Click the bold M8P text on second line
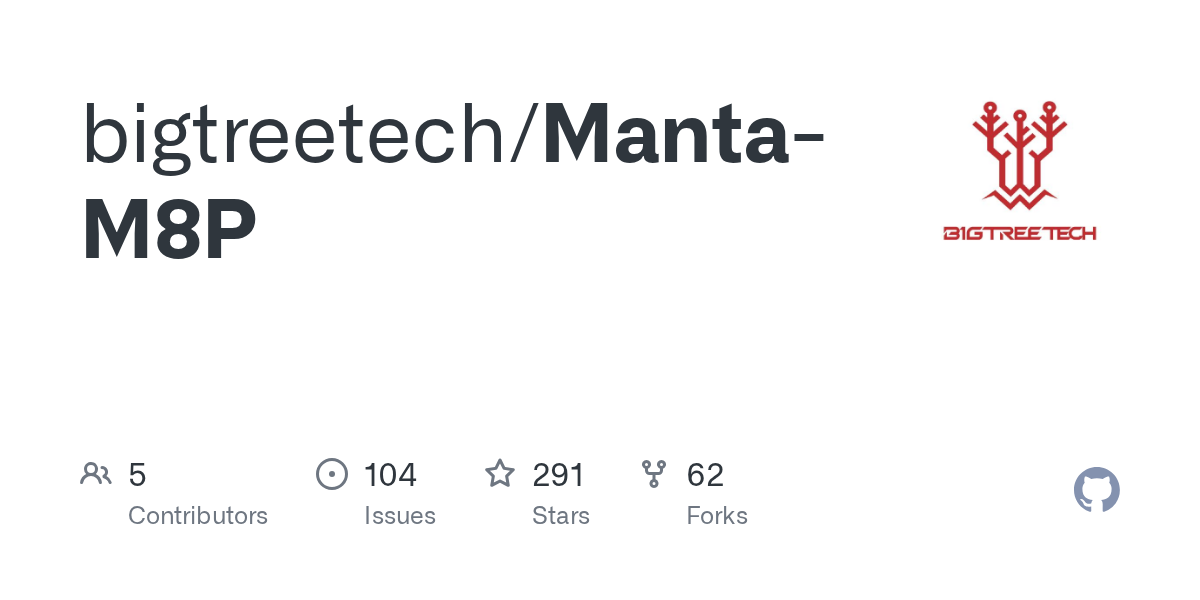Screen dimensions: 1200x600 coord(170,231)
